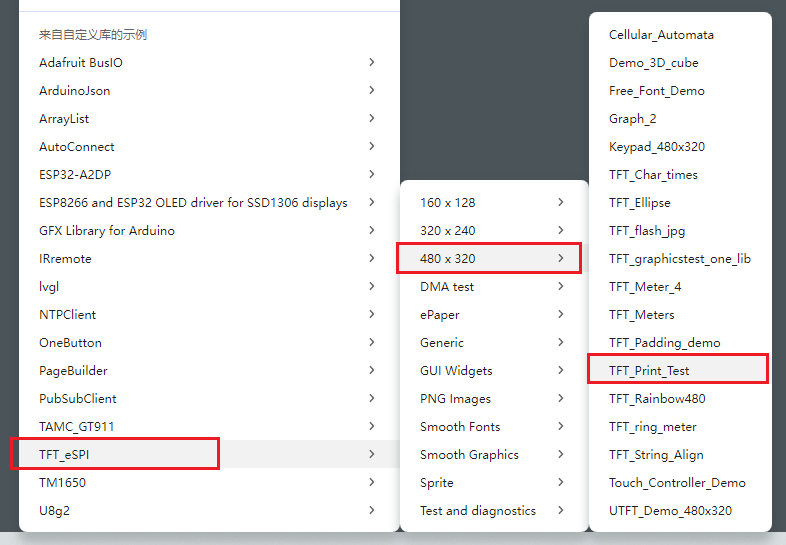This screenshot has height=545, width=786.
Task: Expand the DMA test submenu arrow
Action: click(x=561, y=287)
